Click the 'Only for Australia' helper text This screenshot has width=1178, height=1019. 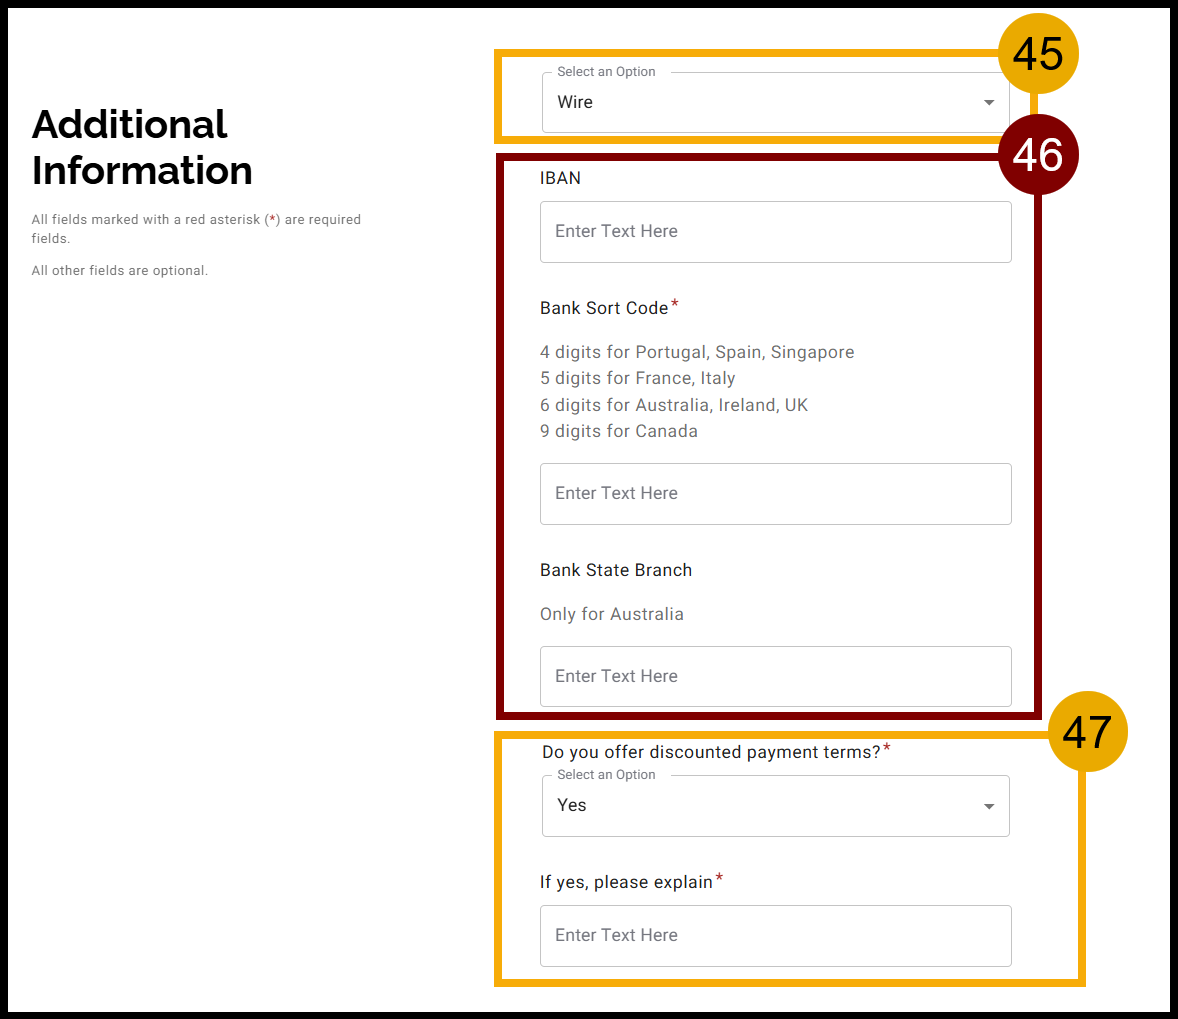coord(611,614)
